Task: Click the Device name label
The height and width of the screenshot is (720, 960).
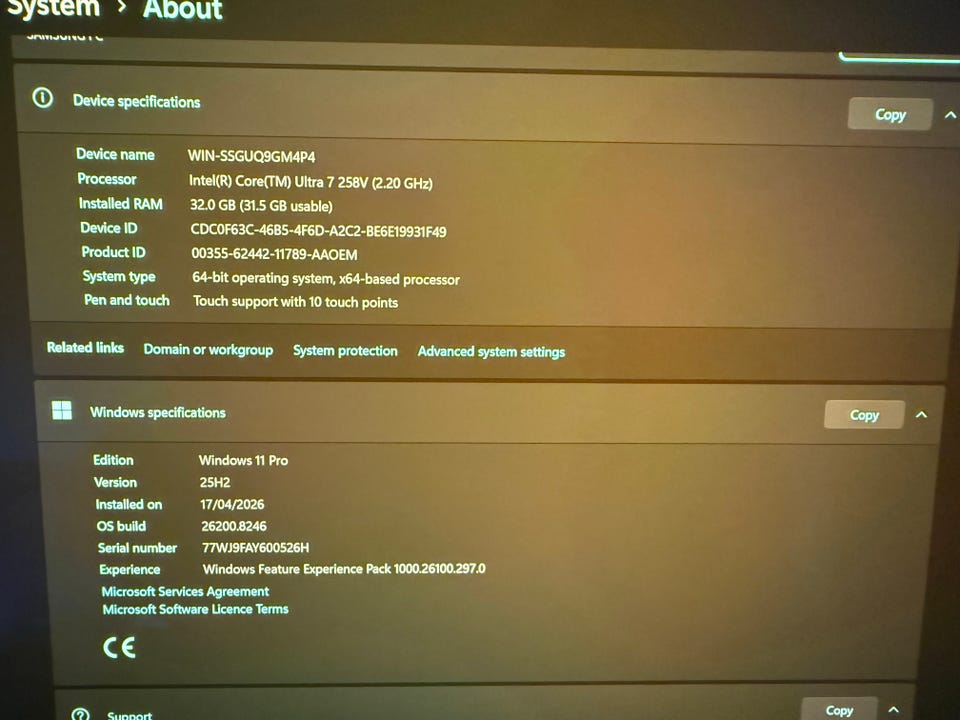Action: click(115, 154)
